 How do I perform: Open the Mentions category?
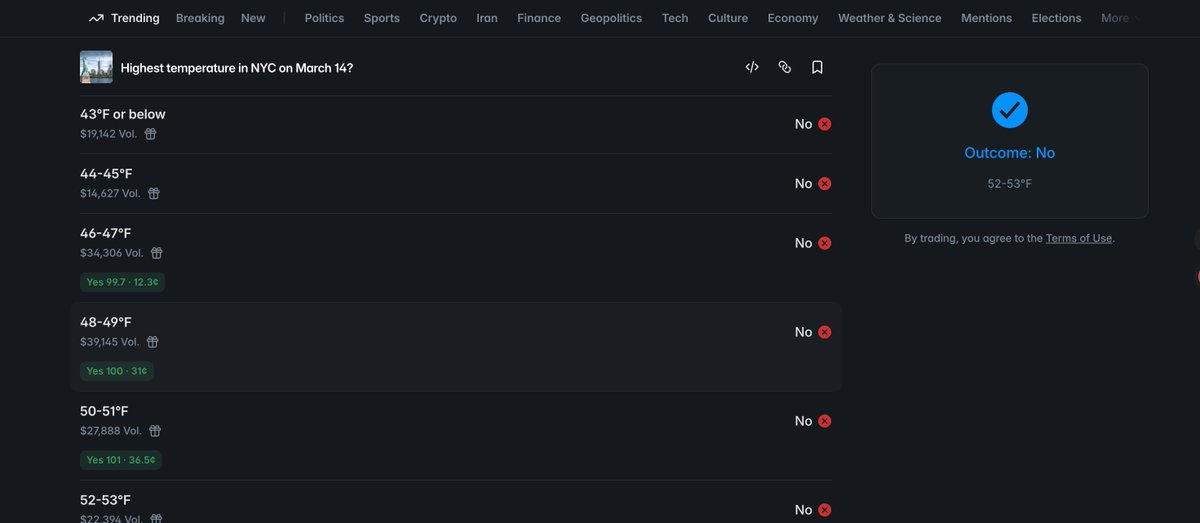coord(986,18)
